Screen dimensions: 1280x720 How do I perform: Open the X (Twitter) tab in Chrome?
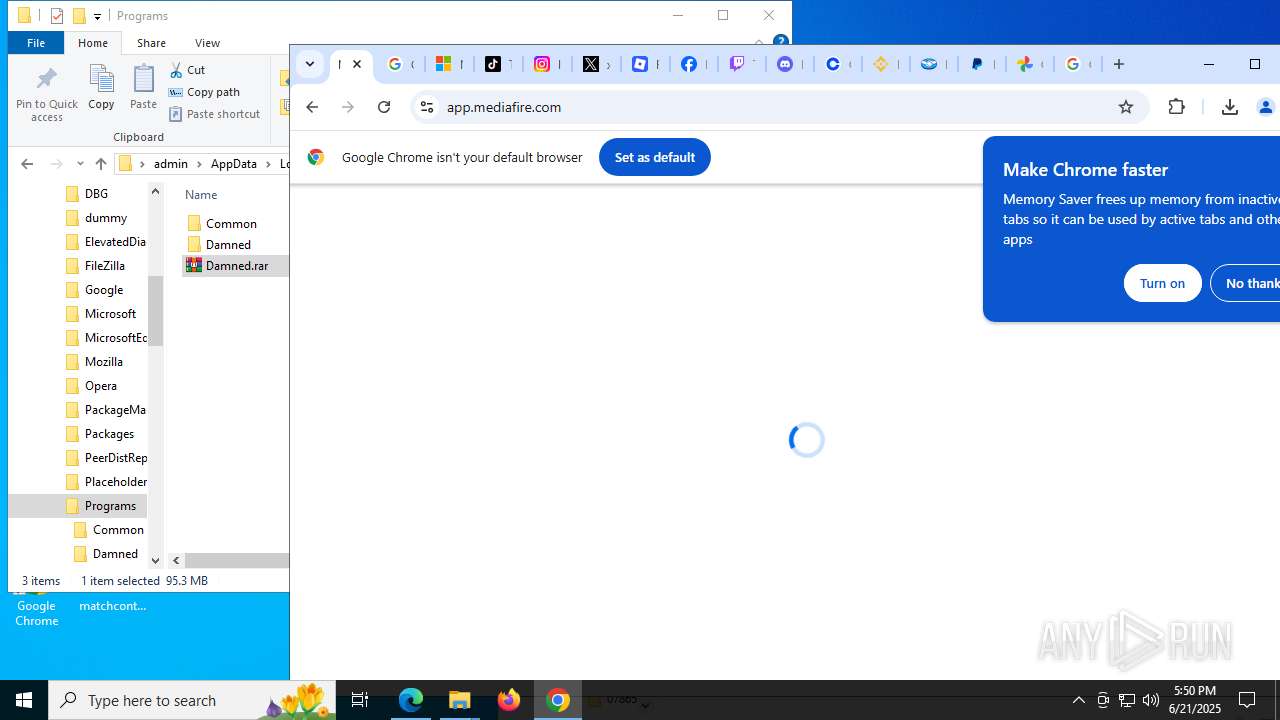tap(594, 64)
